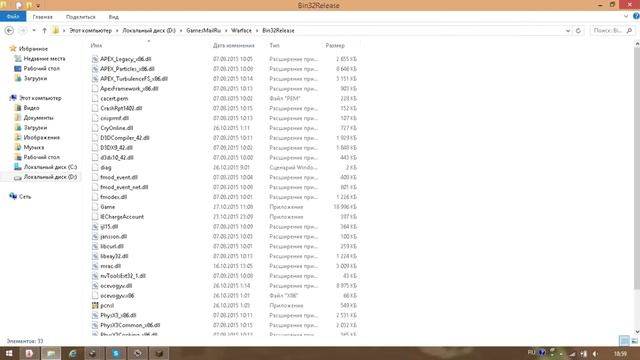The width and height of the screenshot is (640, 360).
Task: Open the Поделиться ribbon tab
Action: pyautogui.click(x=80, y=17)
